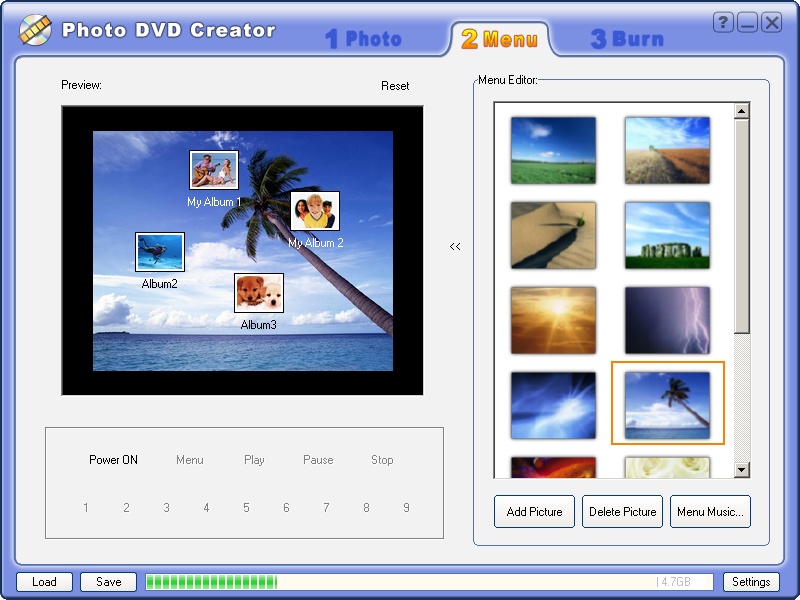Go to the 3 Burn tab
This screenshot has width=800, height=600.
coord(627,39)
